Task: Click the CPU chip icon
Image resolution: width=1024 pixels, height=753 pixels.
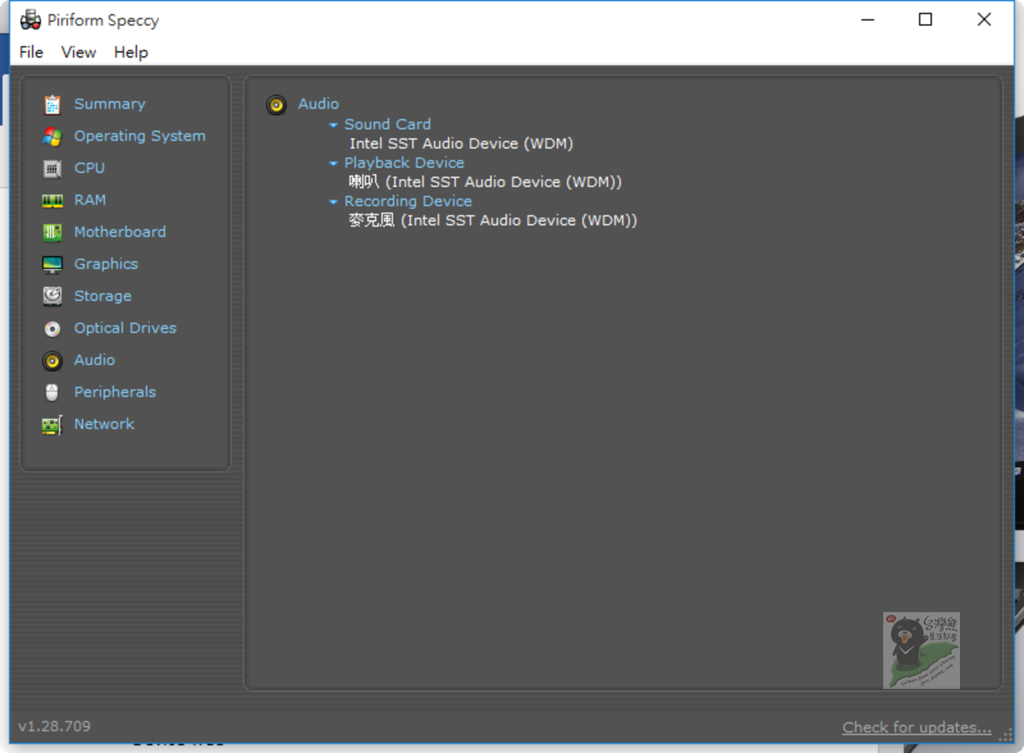Action: tap(52, 168)
